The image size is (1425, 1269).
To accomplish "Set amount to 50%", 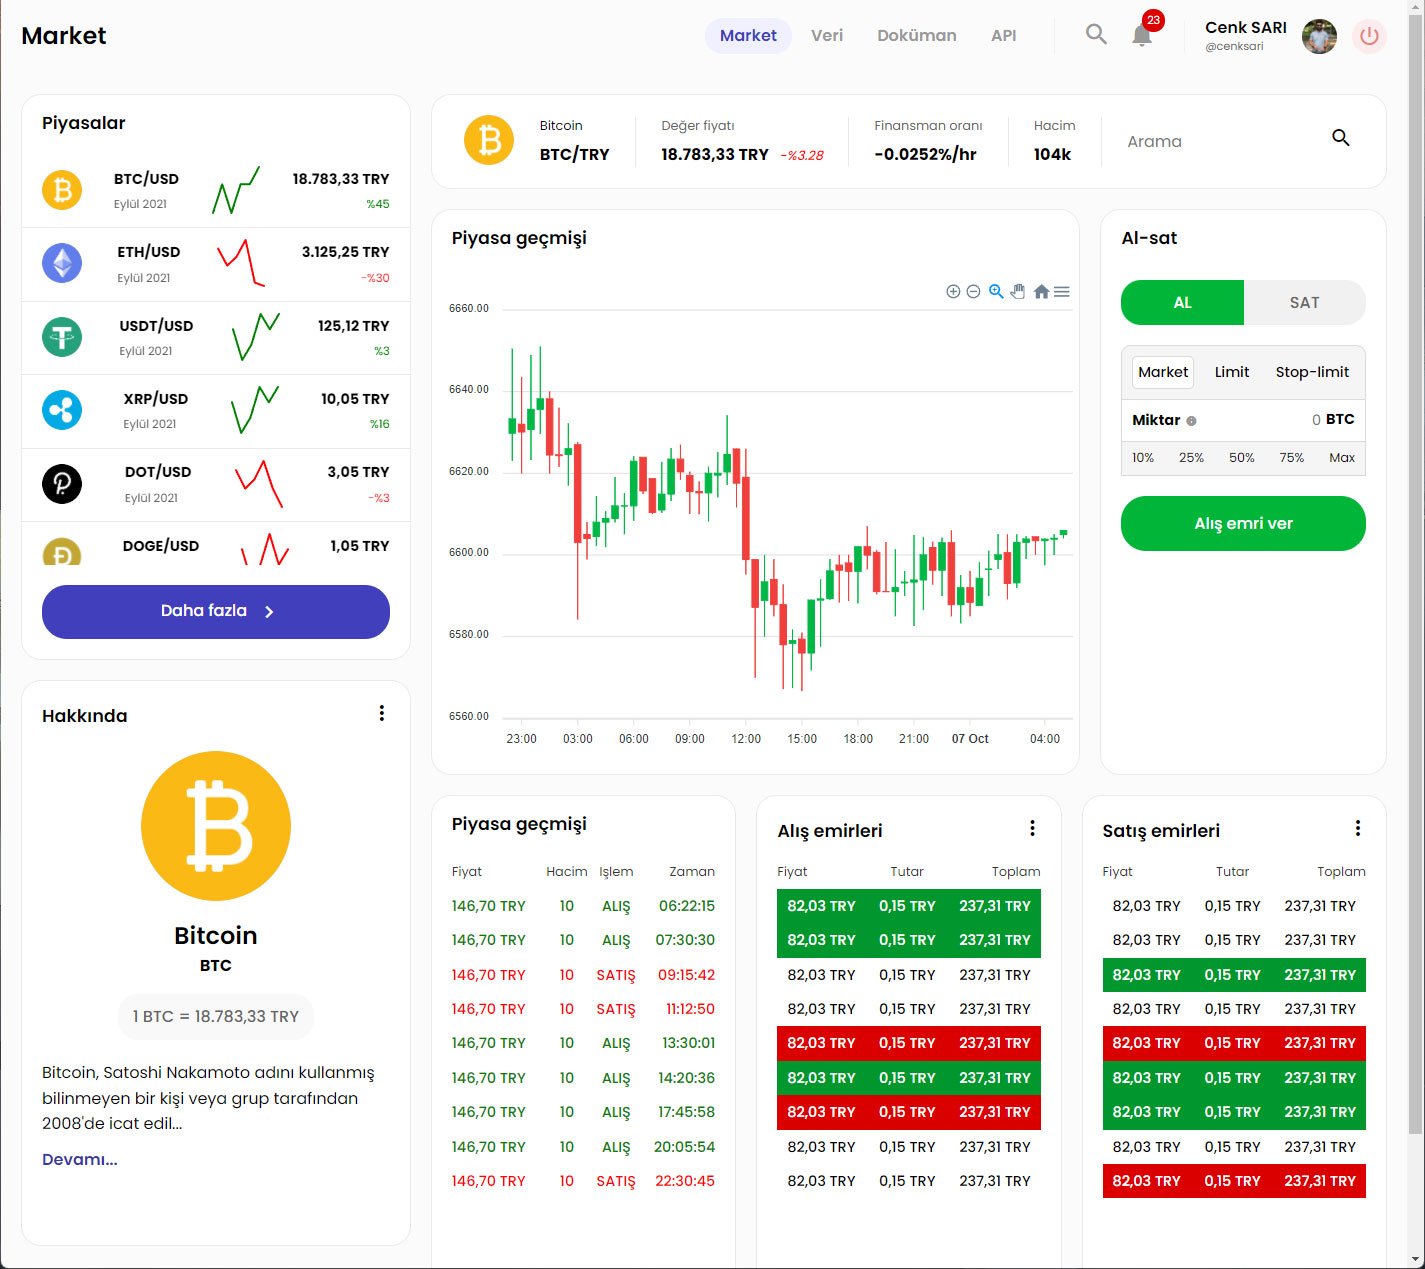I will point(1242,458).
